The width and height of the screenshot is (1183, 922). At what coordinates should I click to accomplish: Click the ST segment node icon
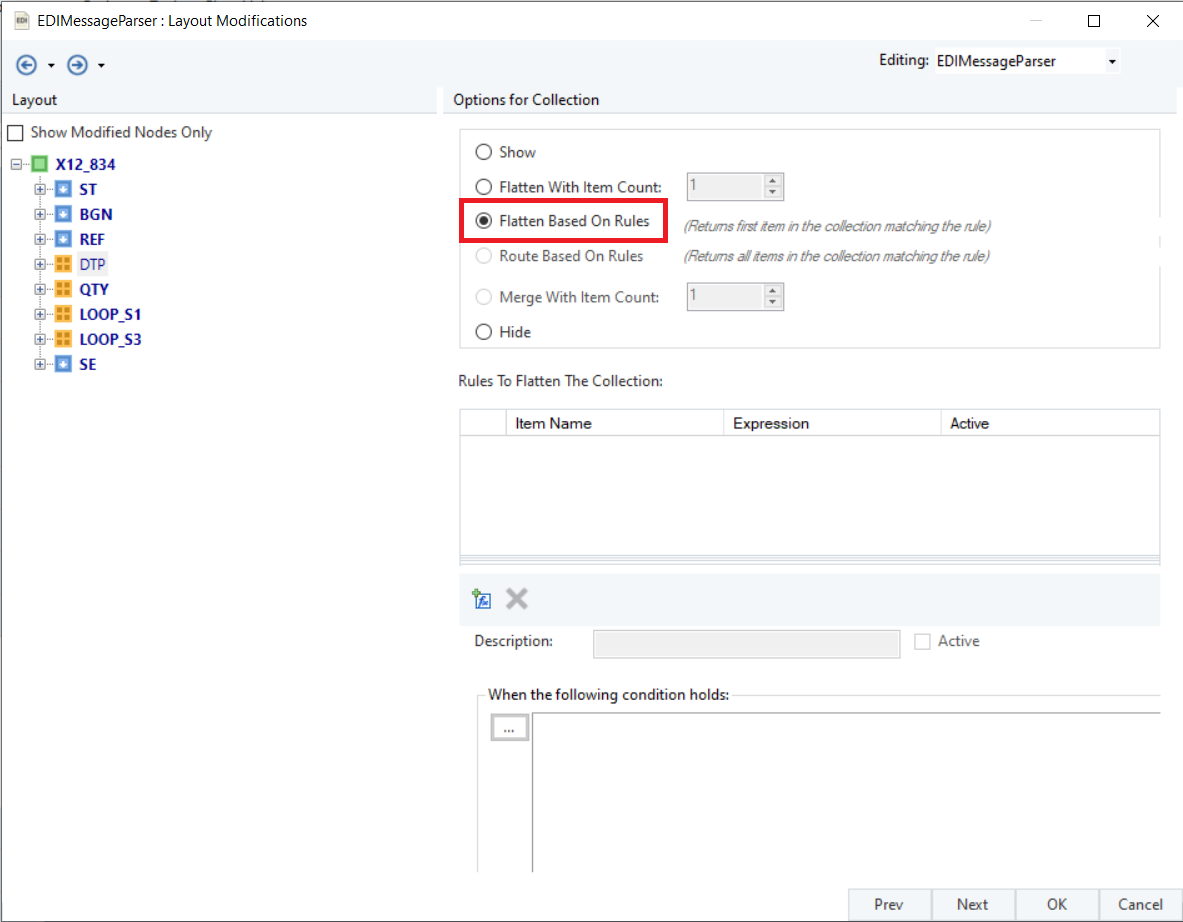click(63, 189)
